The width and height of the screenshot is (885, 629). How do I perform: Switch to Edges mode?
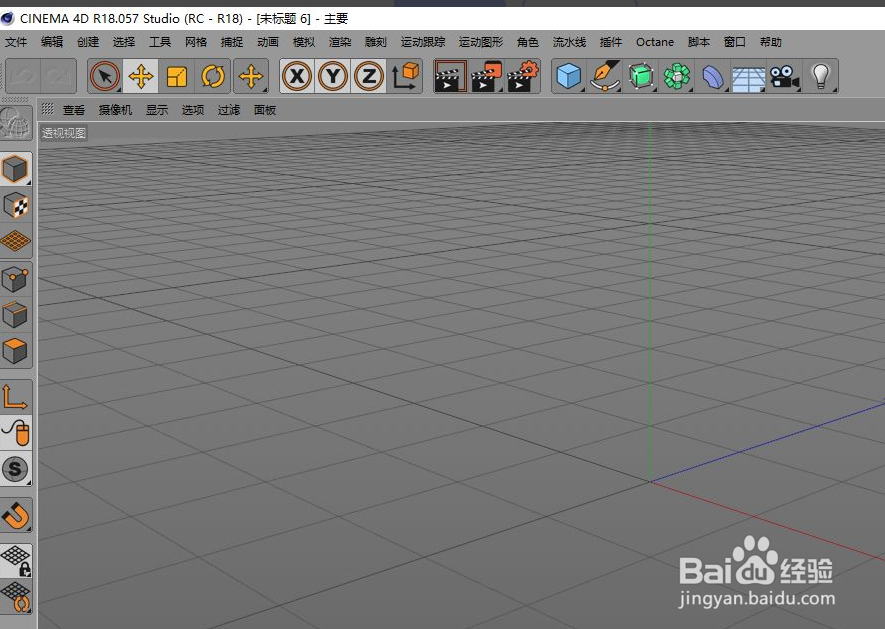point(16,315)
